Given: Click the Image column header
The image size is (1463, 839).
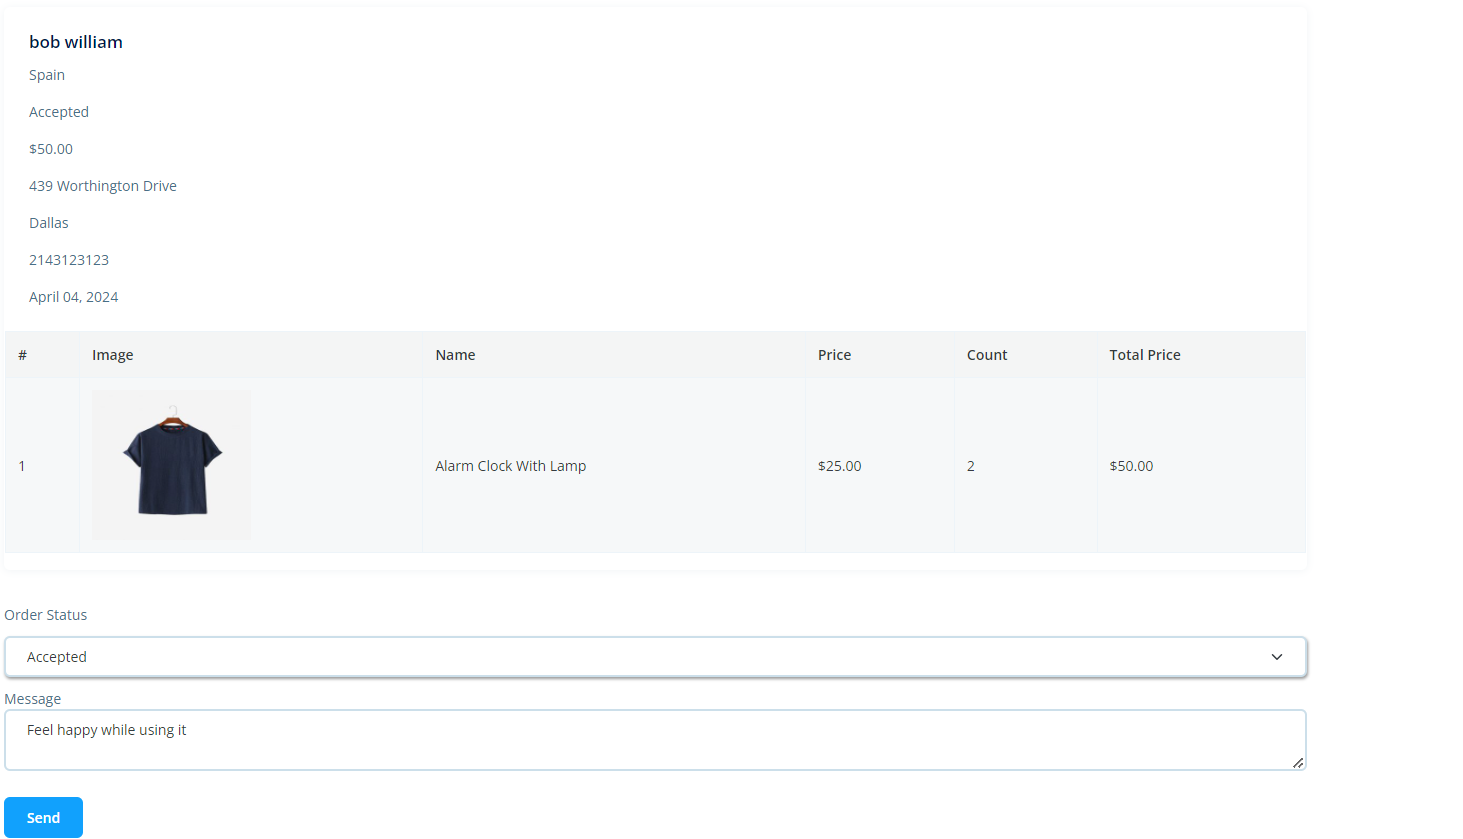Looking at the screenshot, I should (112, 355).
